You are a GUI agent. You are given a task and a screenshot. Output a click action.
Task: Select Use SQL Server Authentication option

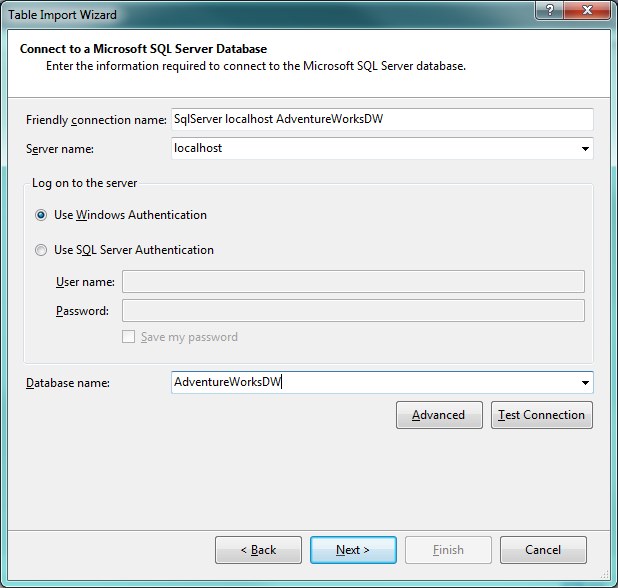point(41,250)
